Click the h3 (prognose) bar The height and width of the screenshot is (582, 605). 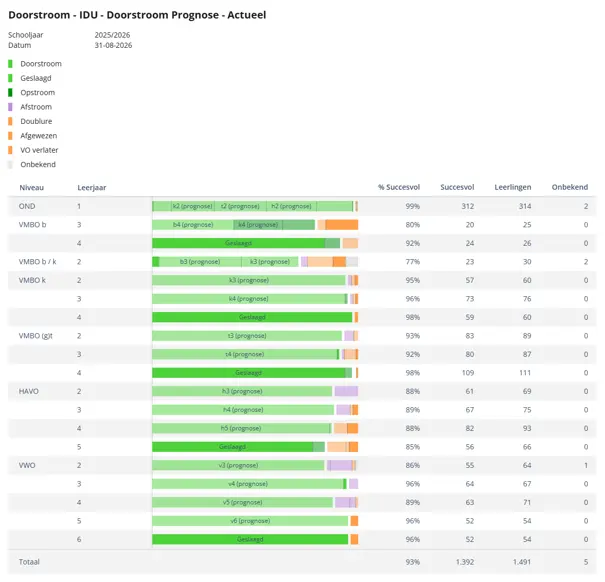[242, 391]
